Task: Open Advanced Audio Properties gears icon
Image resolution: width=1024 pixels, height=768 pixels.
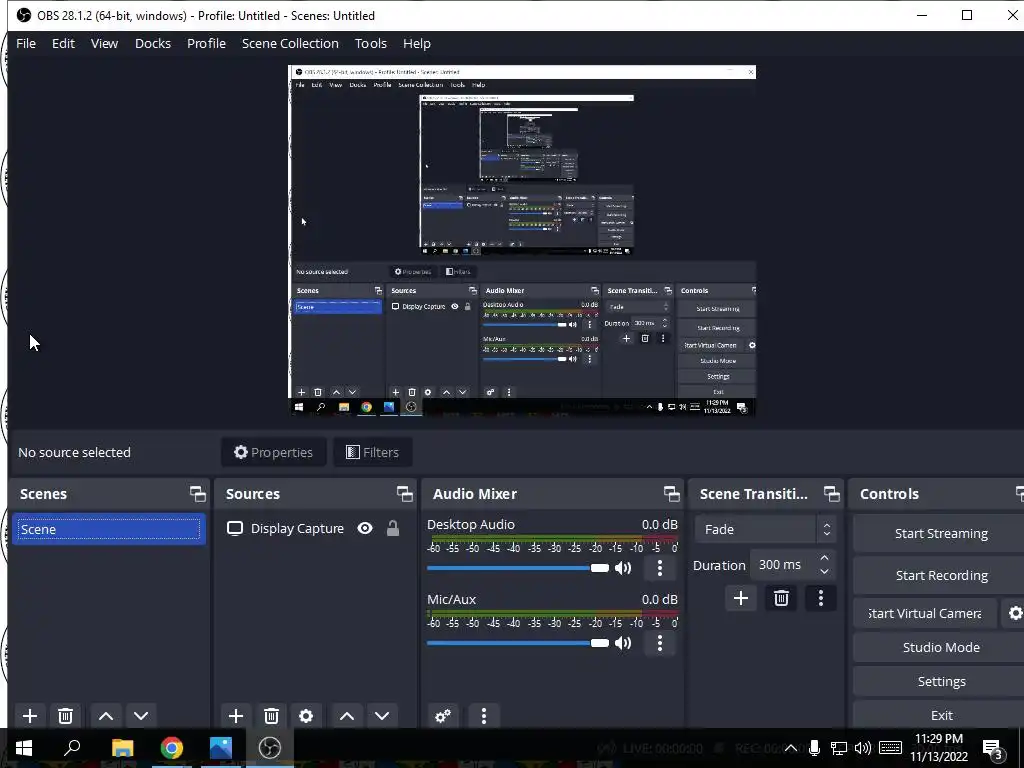Action: pos(443,716)
